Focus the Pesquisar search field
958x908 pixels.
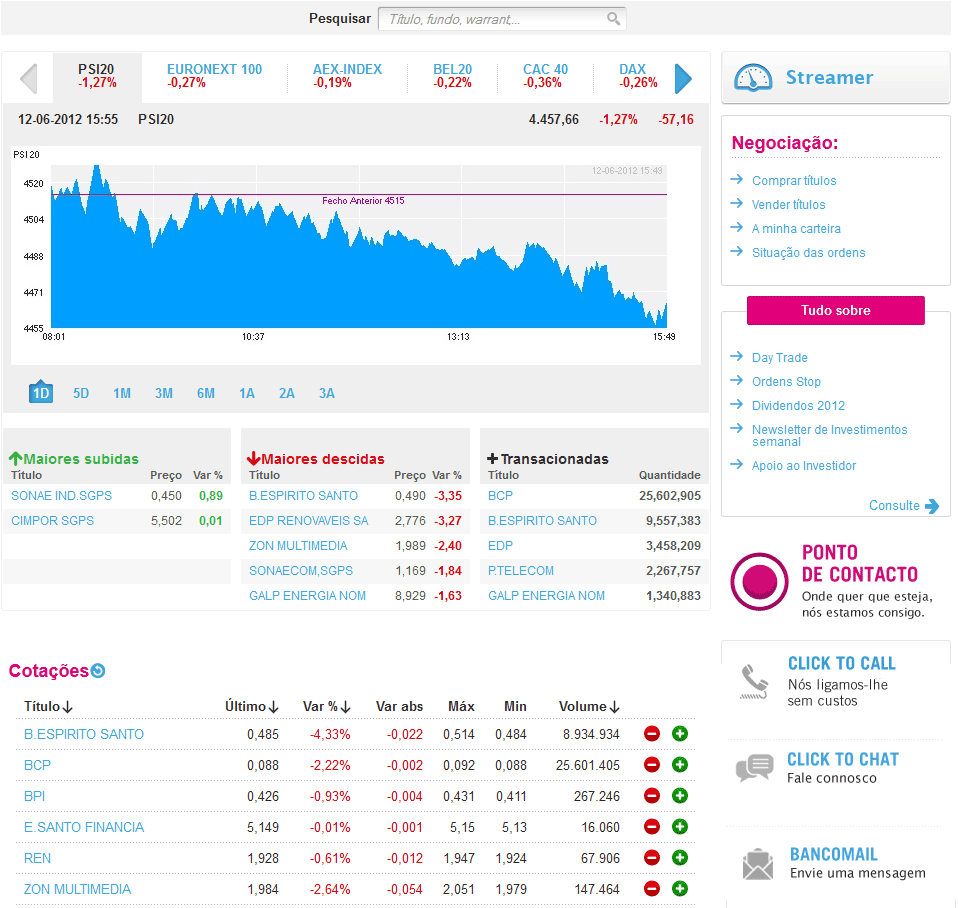coord(502,19)
